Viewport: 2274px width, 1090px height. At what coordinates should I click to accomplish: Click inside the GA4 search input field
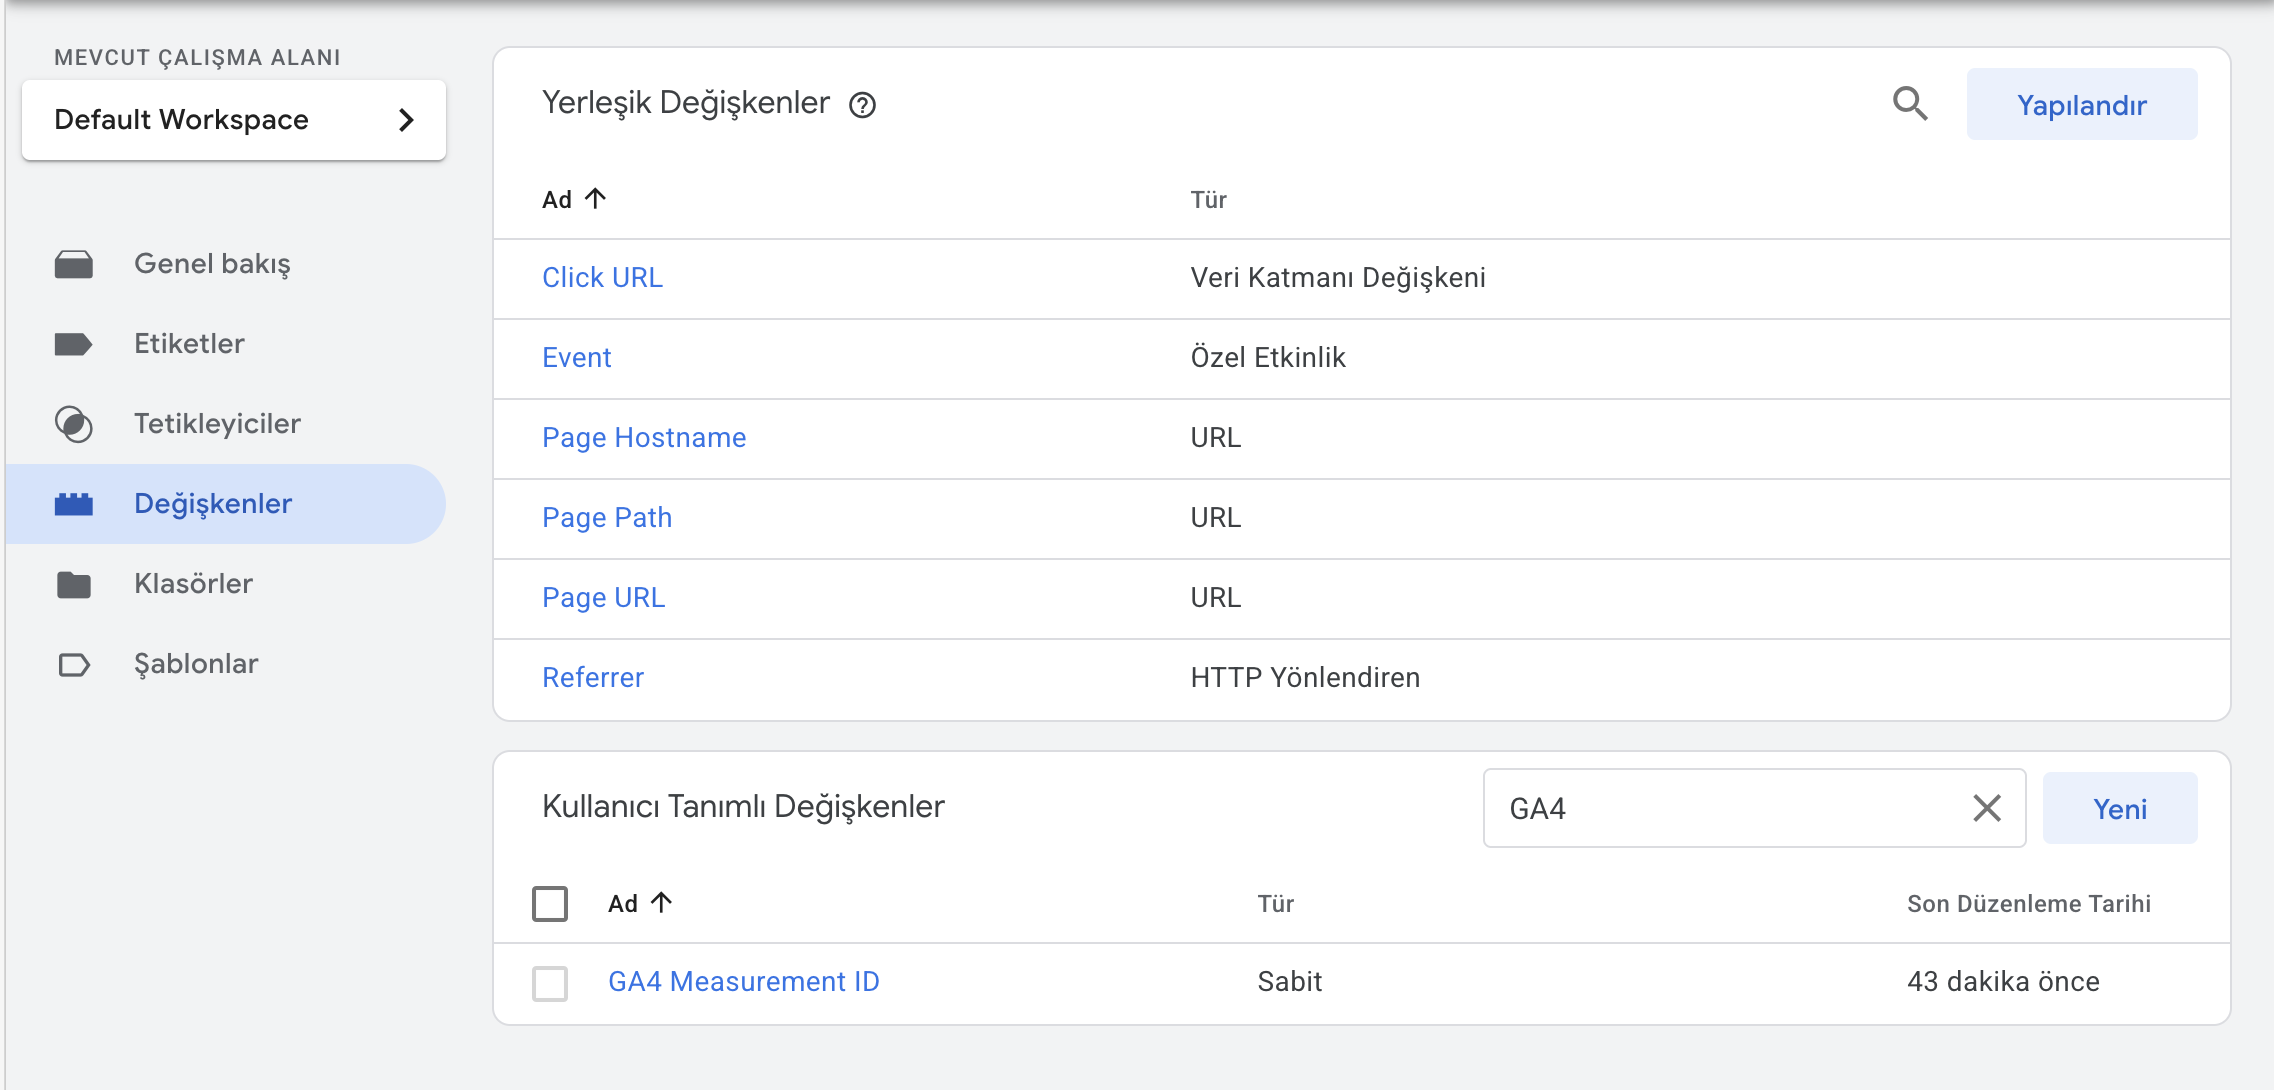(1700, 808)
